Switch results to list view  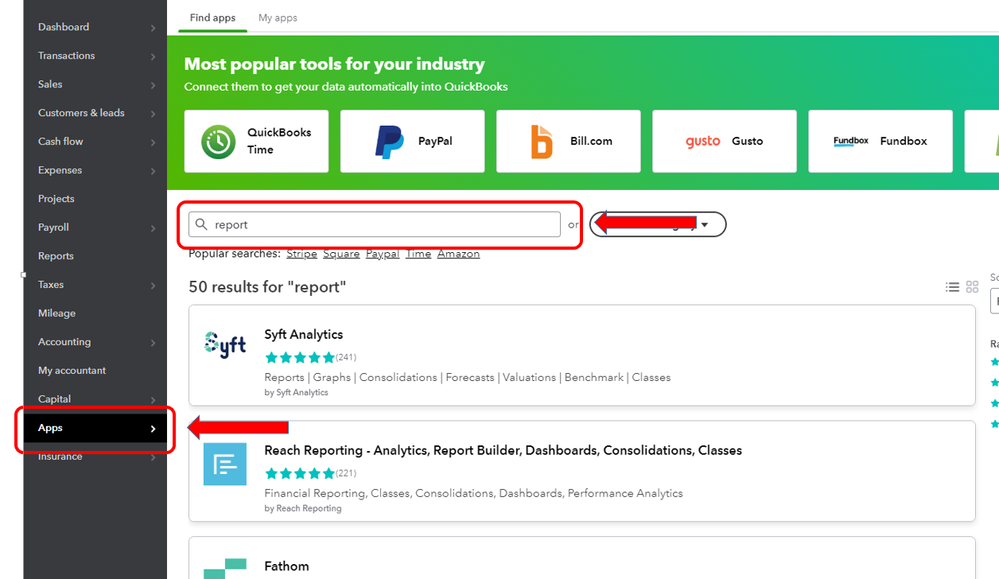tap(952, 287)
